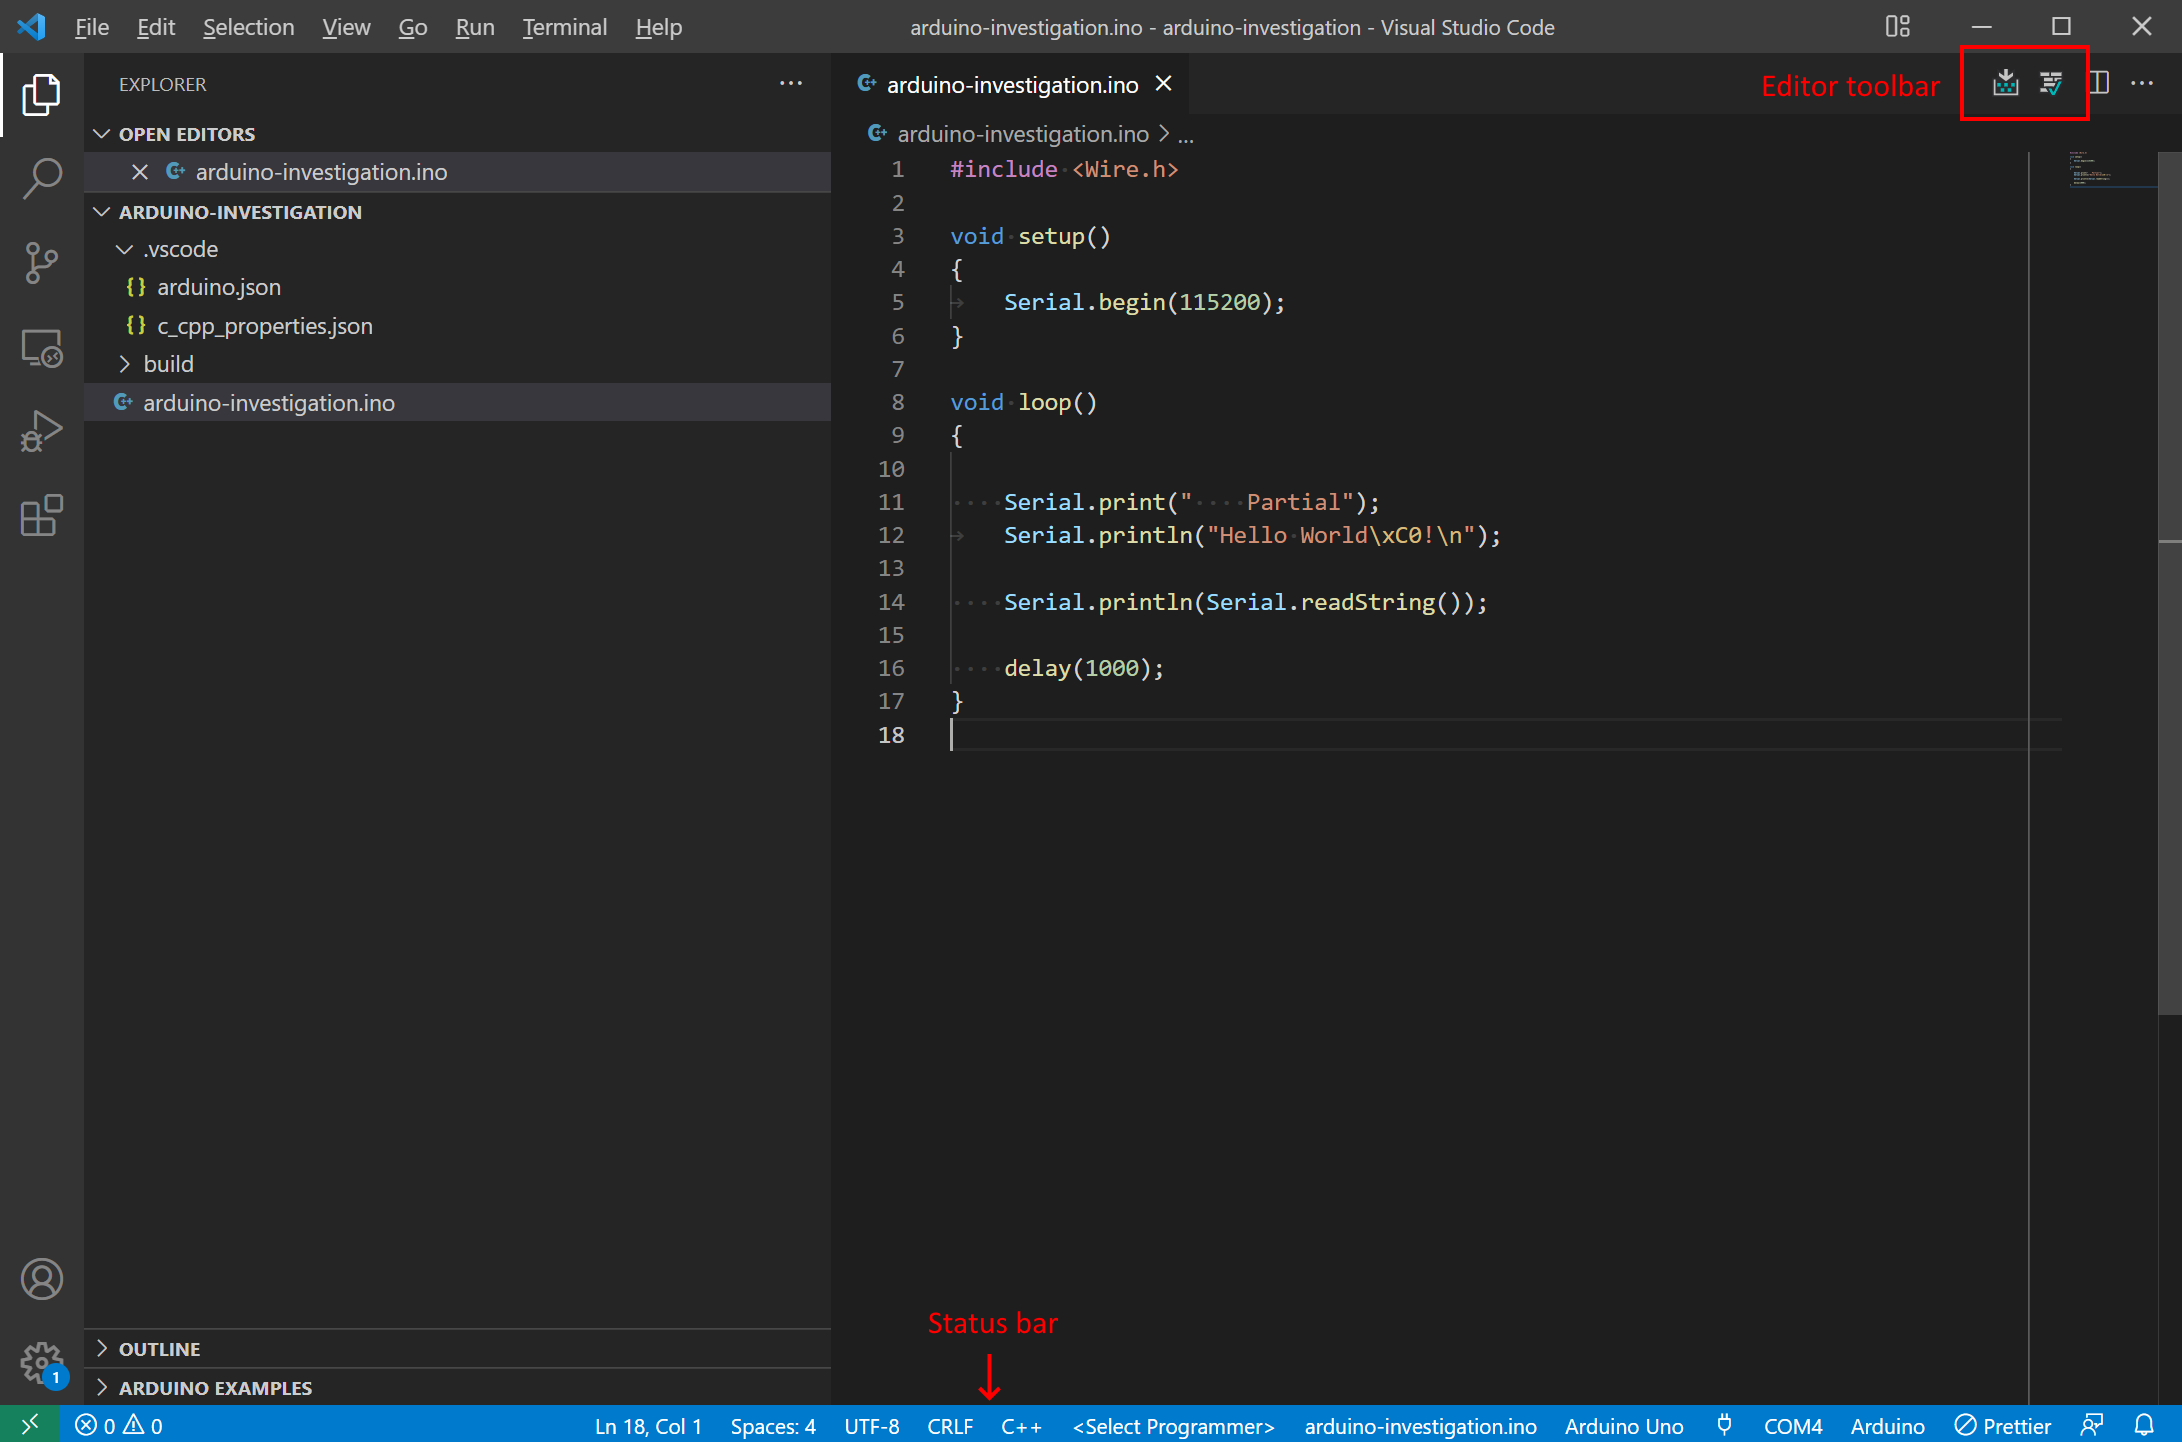2182x1442 pixels.
Task: Change language mode via C++
Action: (x=1021, y=1425)
